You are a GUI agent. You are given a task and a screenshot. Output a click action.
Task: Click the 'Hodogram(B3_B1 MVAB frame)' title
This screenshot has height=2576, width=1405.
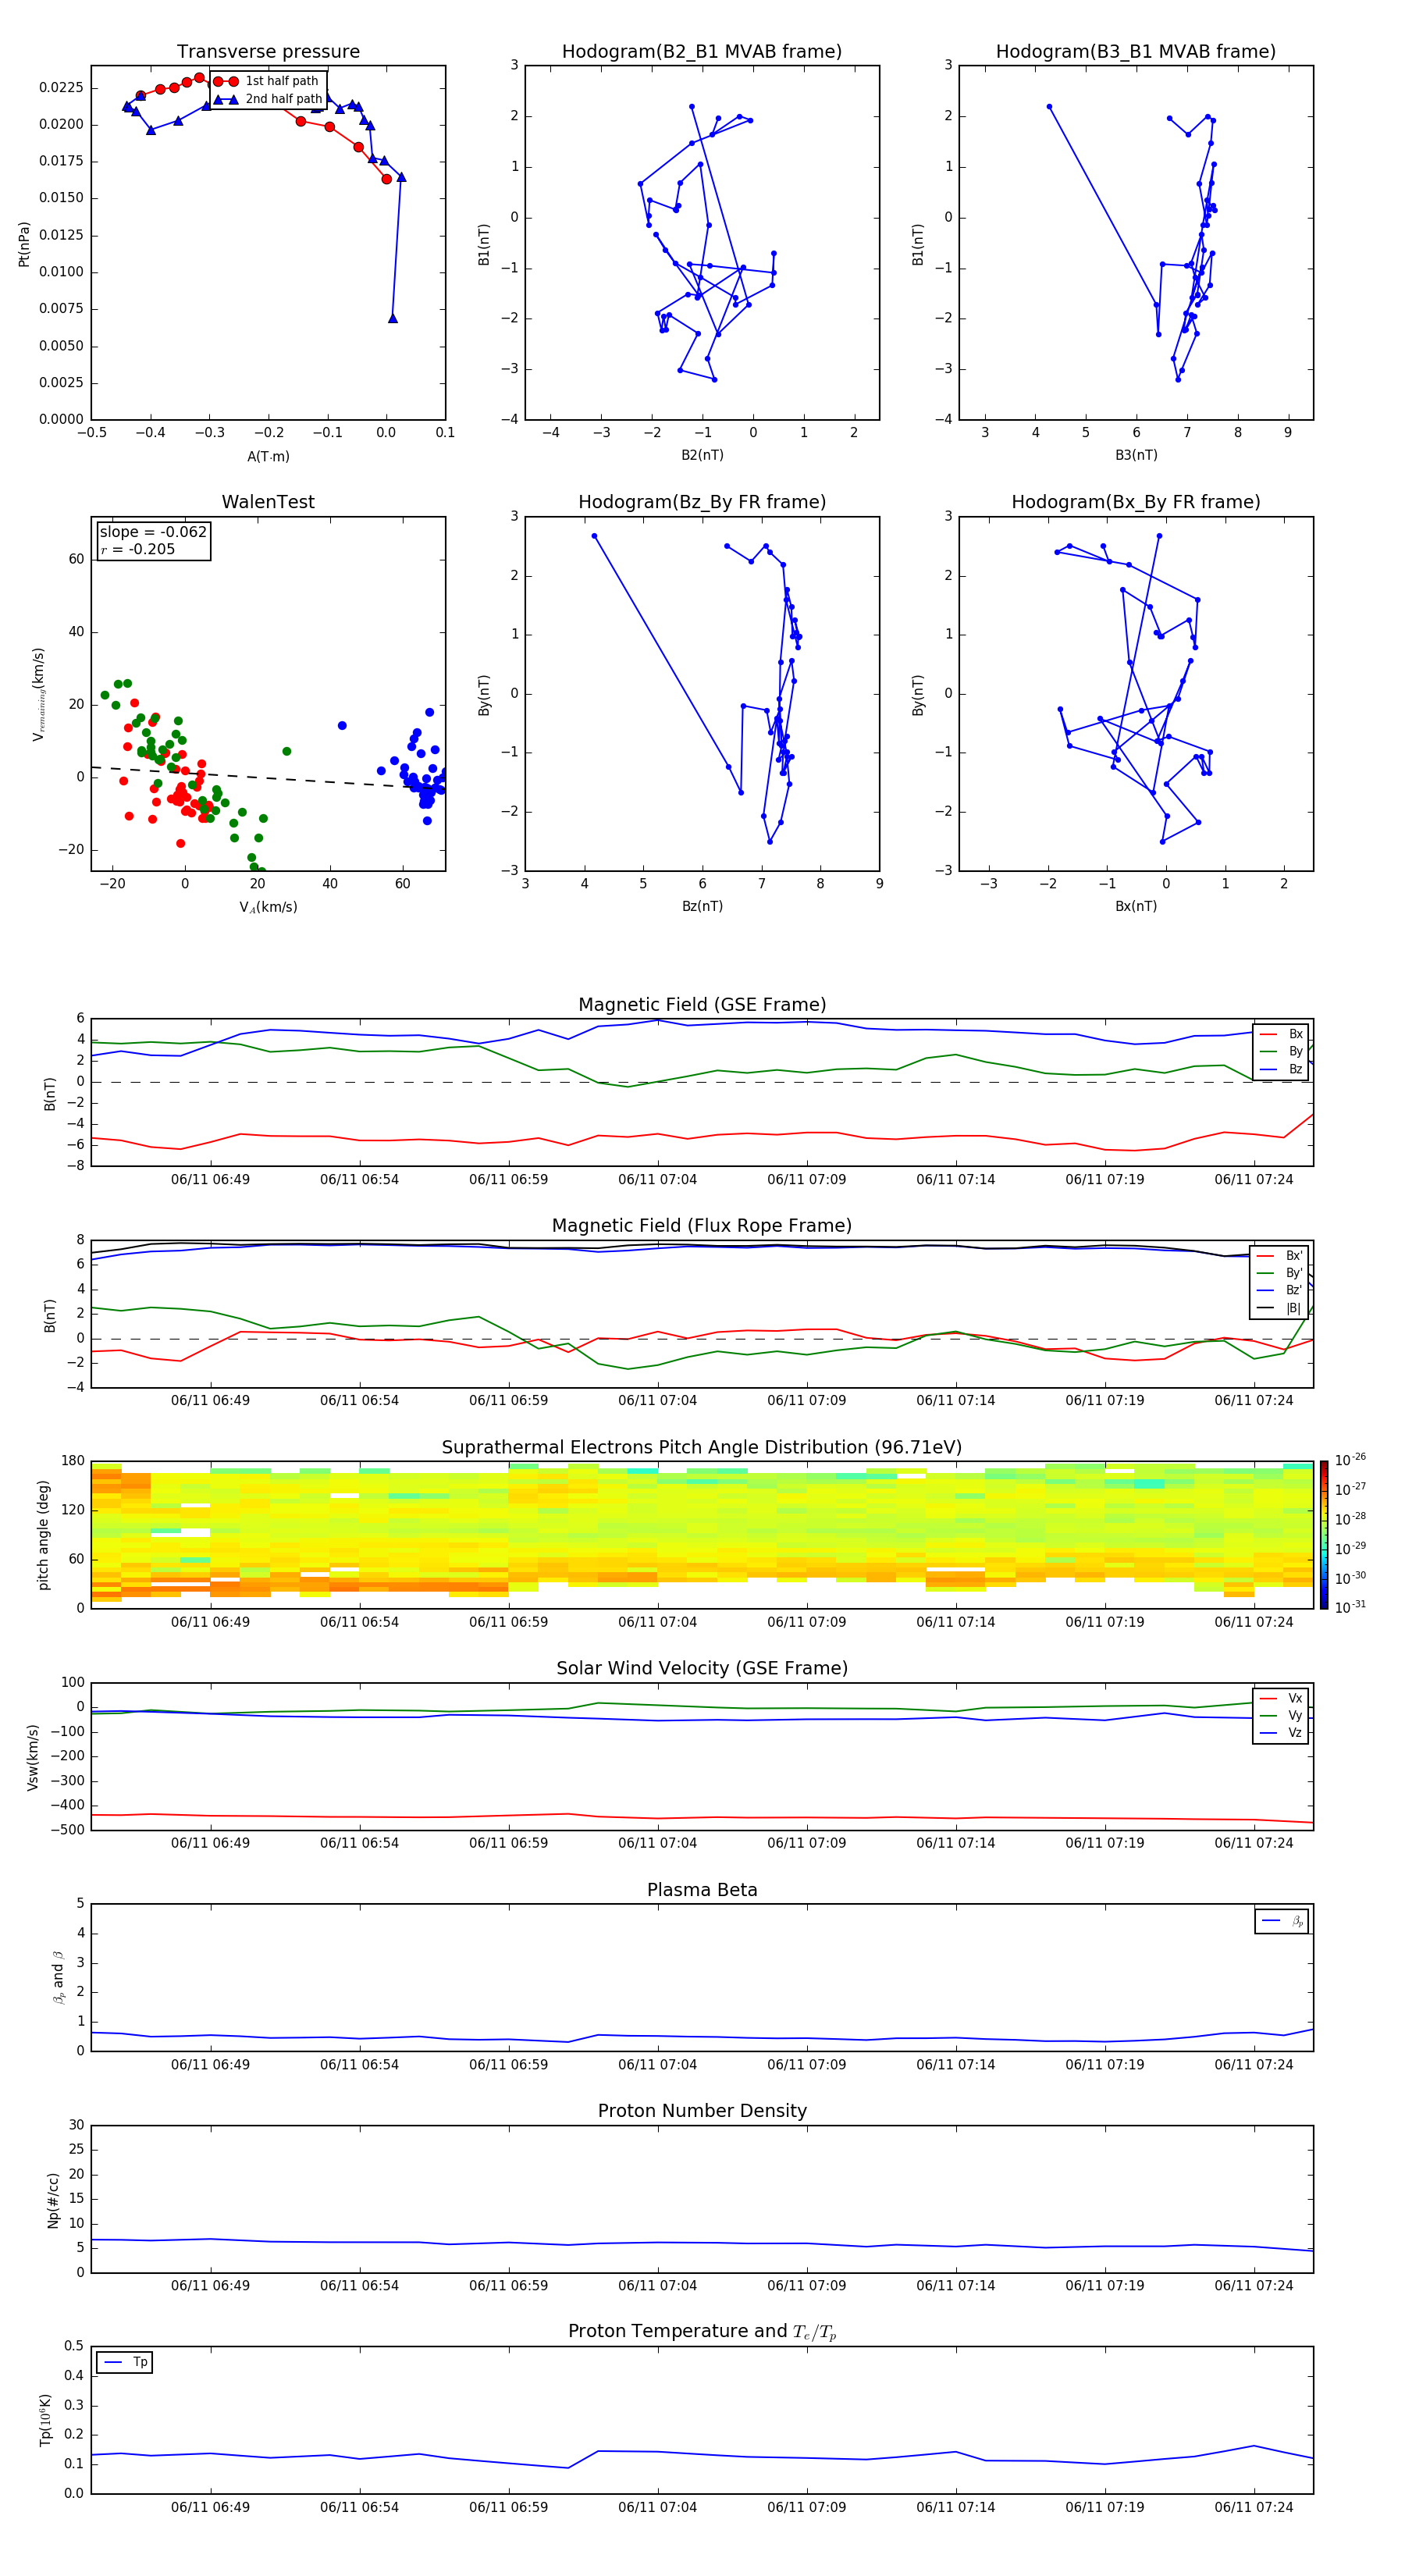click(x=1136, y=52)
